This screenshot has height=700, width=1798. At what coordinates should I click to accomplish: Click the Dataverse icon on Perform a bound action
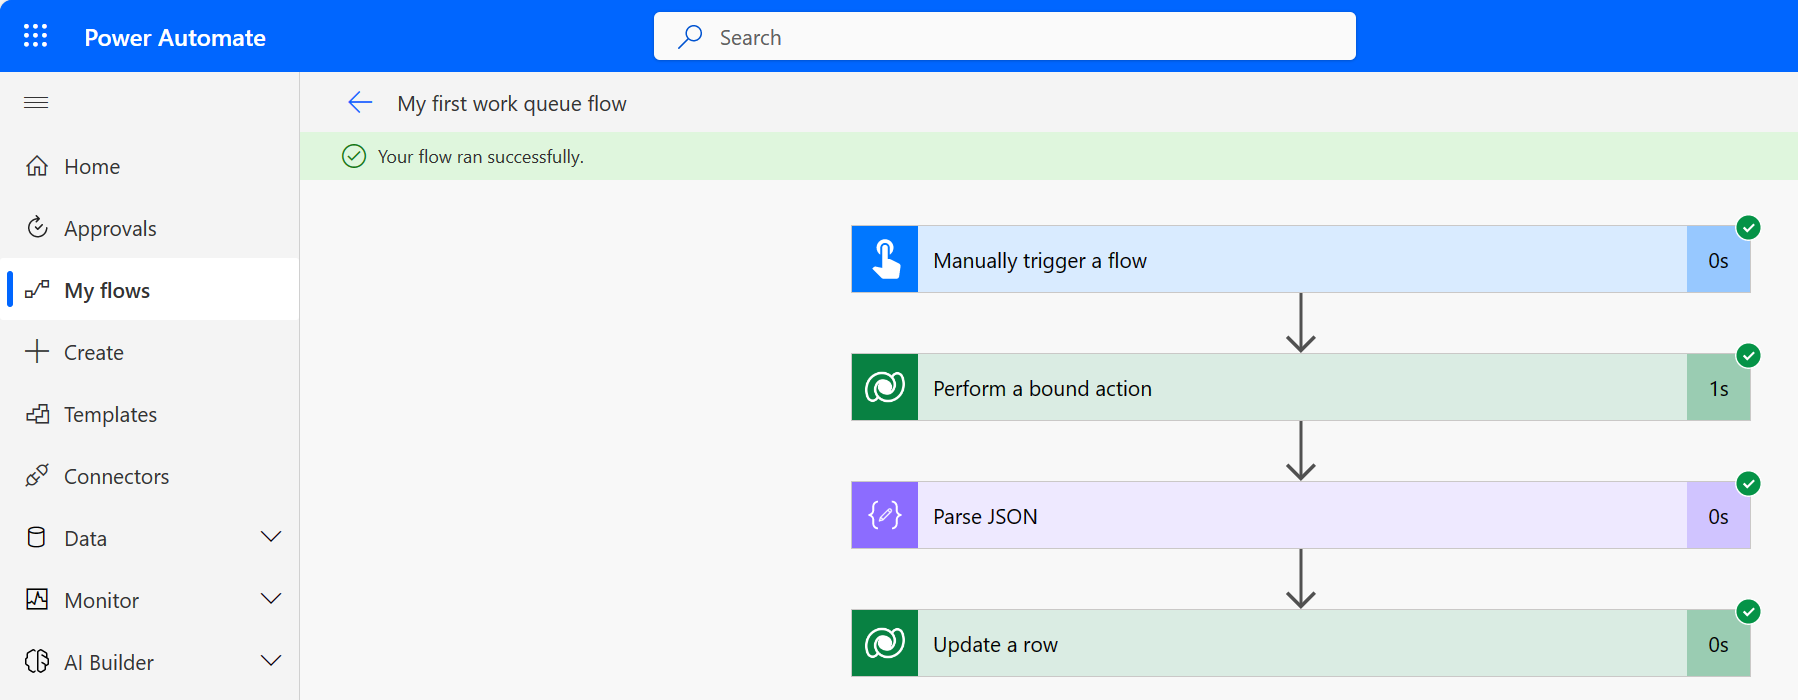coord(885,388)
